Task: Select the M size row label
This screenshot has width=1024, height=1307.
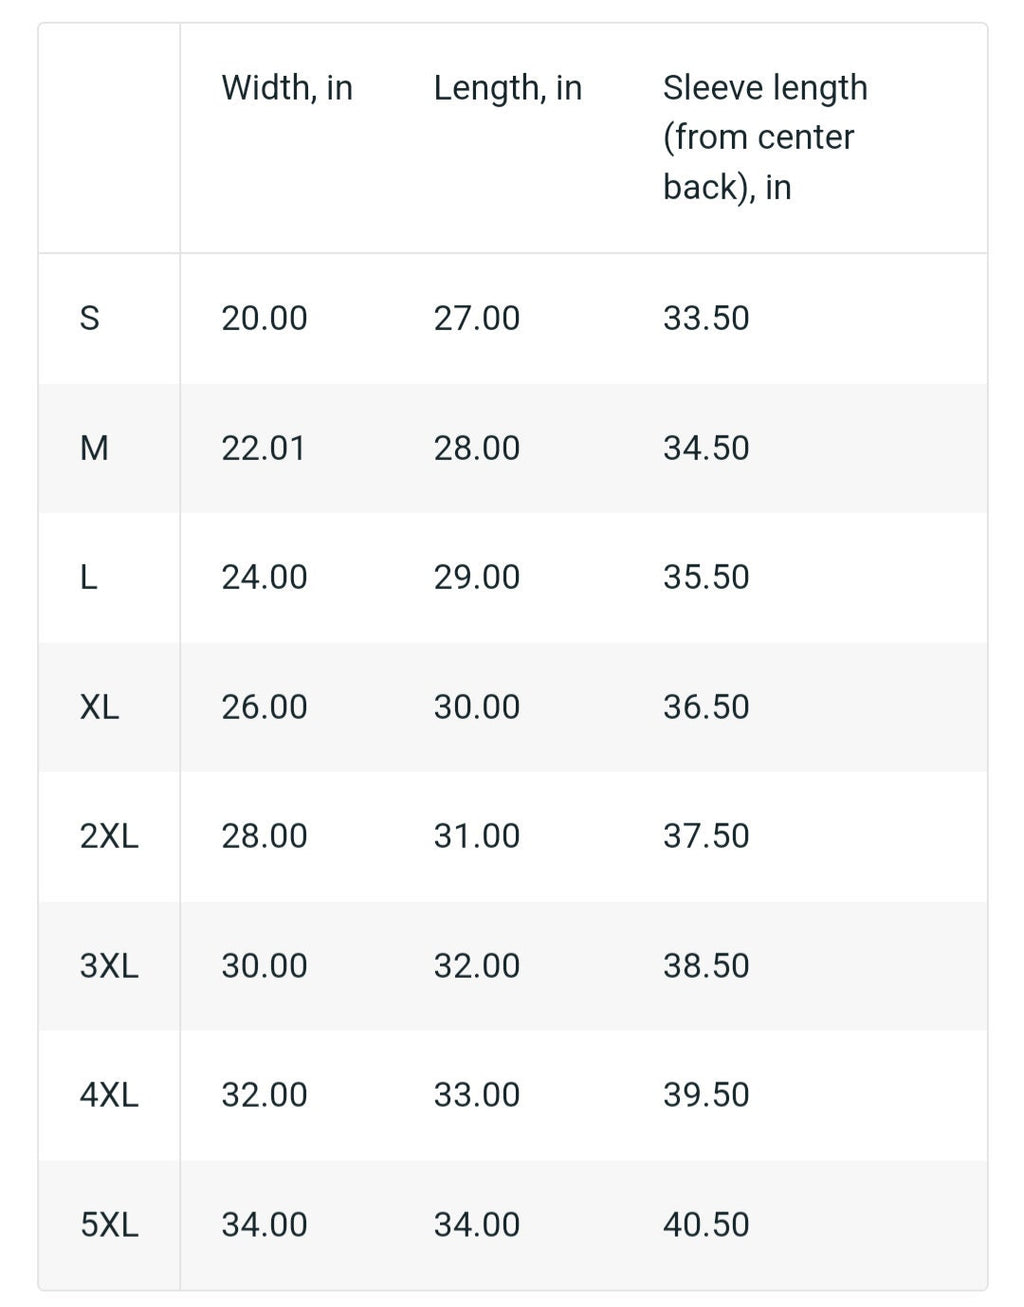Action: coord(94,448)
